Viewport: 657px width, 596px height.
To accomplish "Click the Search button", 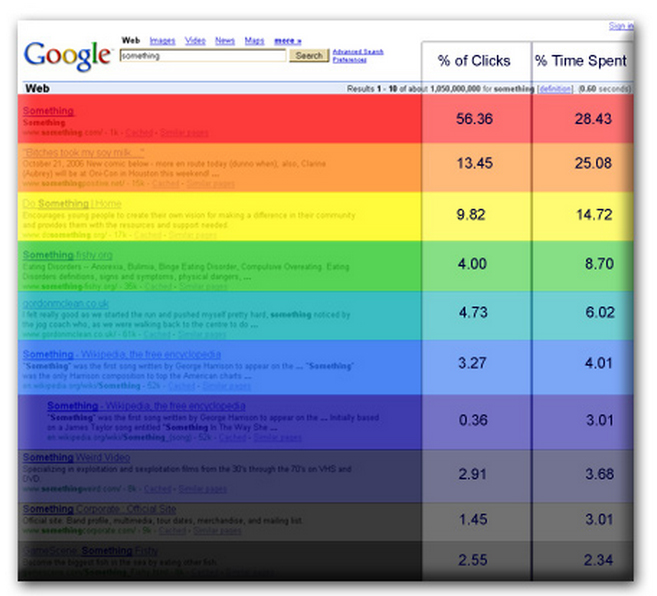I will click(x=309, y=56).
